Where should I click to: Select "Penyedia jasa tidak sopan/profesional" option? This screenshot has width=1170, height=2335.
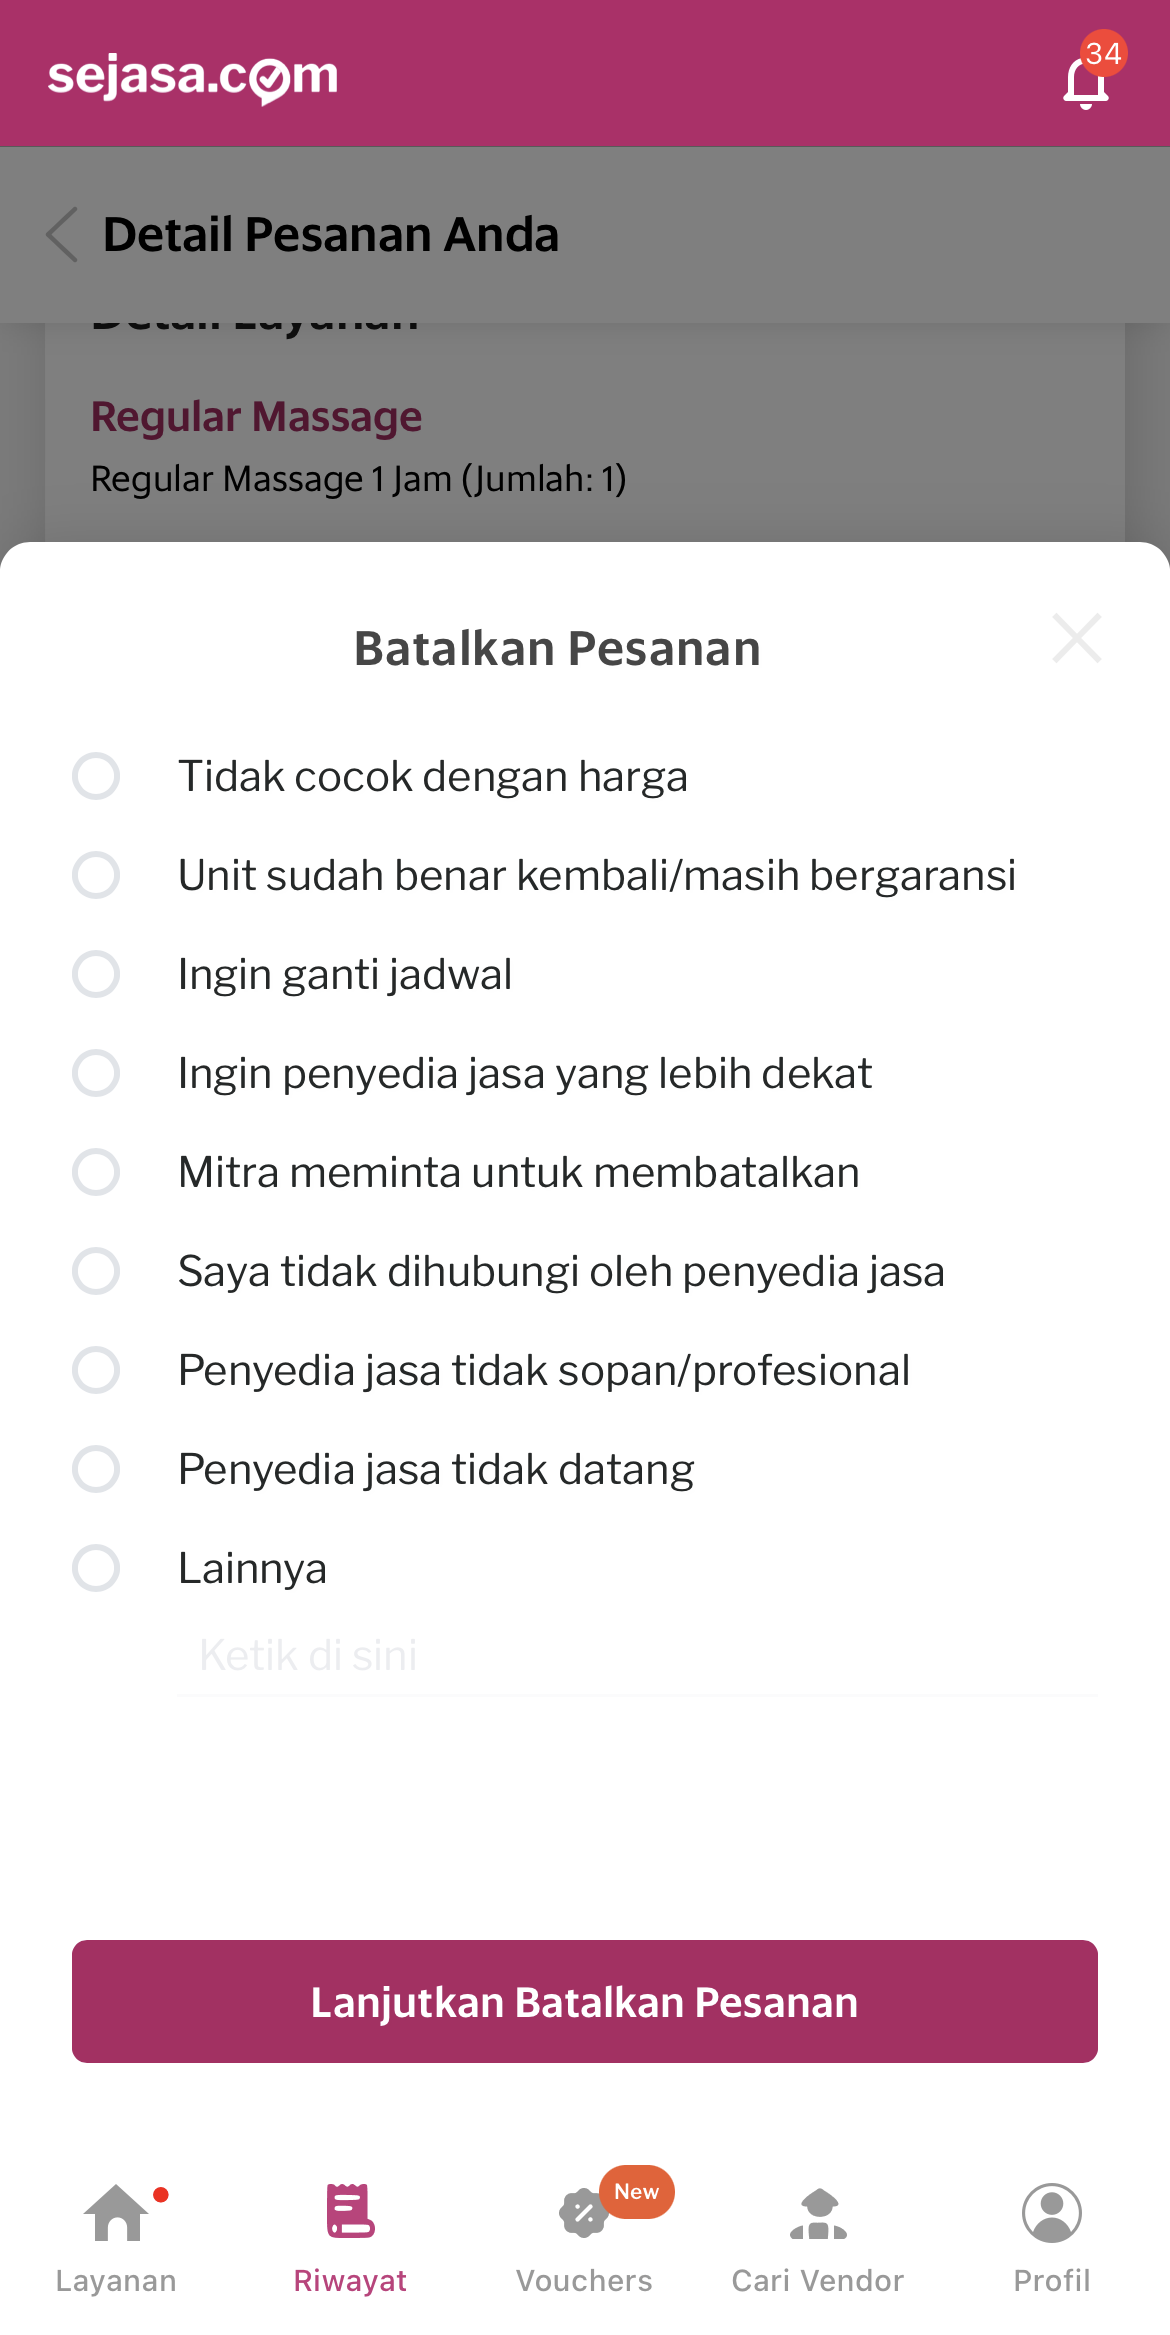96,1370
